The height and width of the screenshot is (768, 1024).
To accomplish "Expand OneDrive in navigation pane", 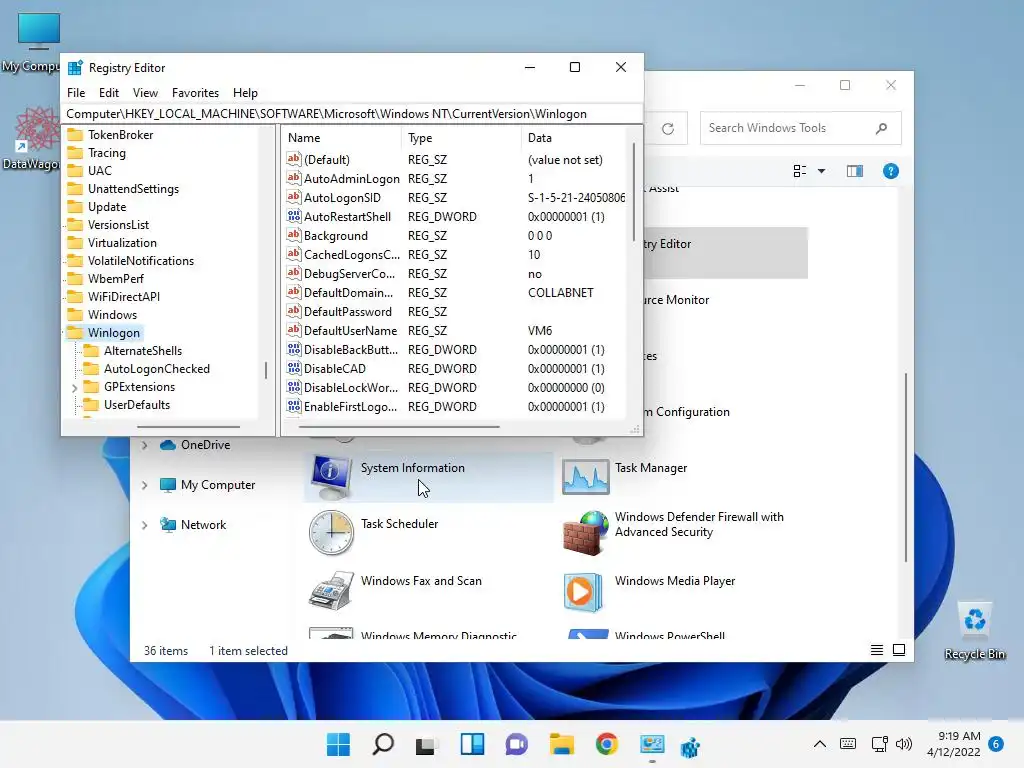I will click(x=144, y=445).
